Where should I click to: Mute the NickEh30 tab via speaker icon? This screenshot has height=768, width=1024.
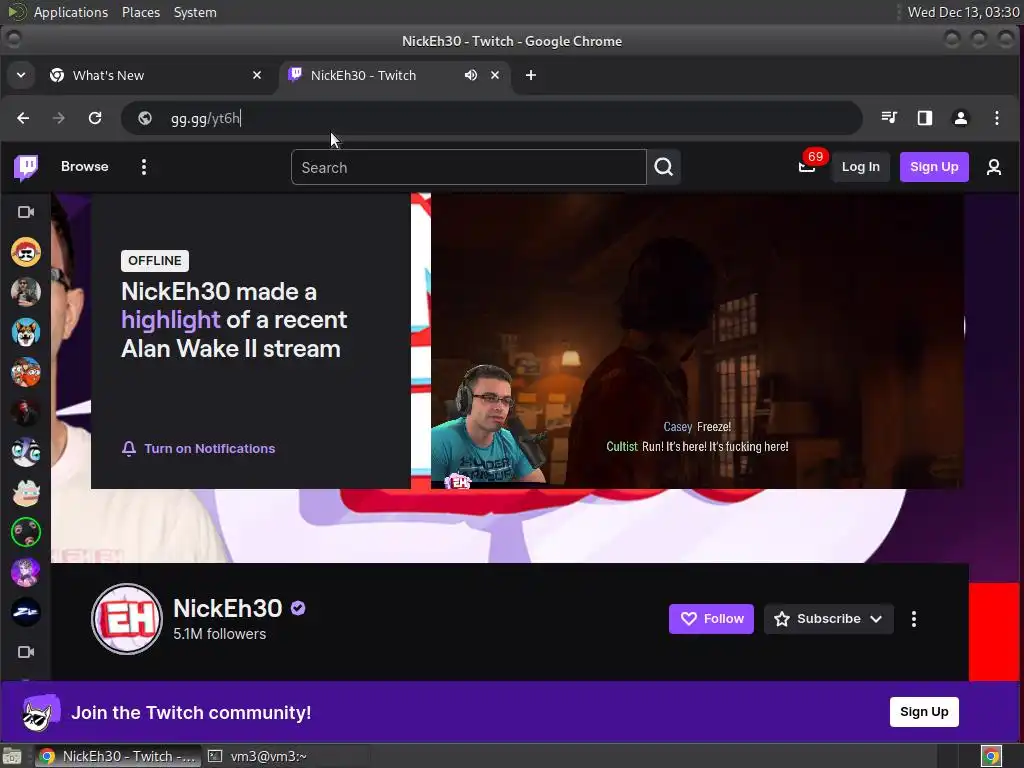470,75
